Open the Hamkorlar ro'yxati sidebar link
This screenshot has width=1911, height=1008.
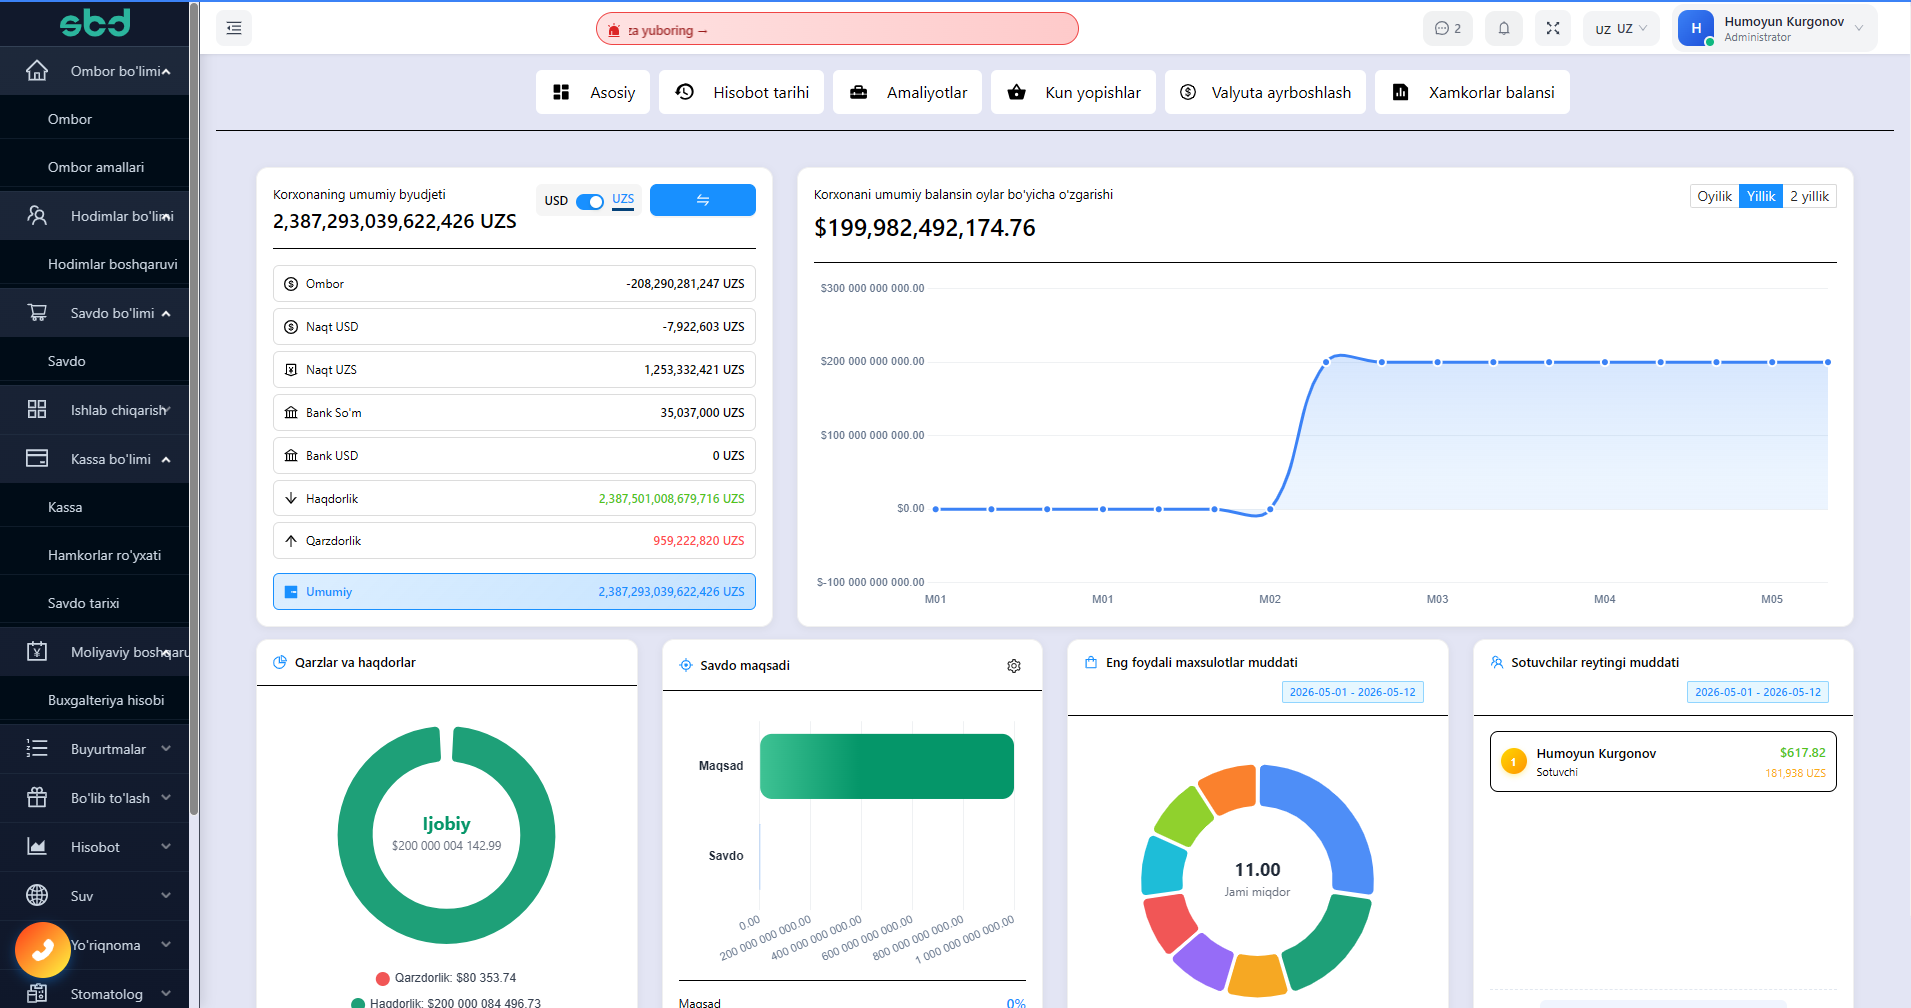pos(104,555)
